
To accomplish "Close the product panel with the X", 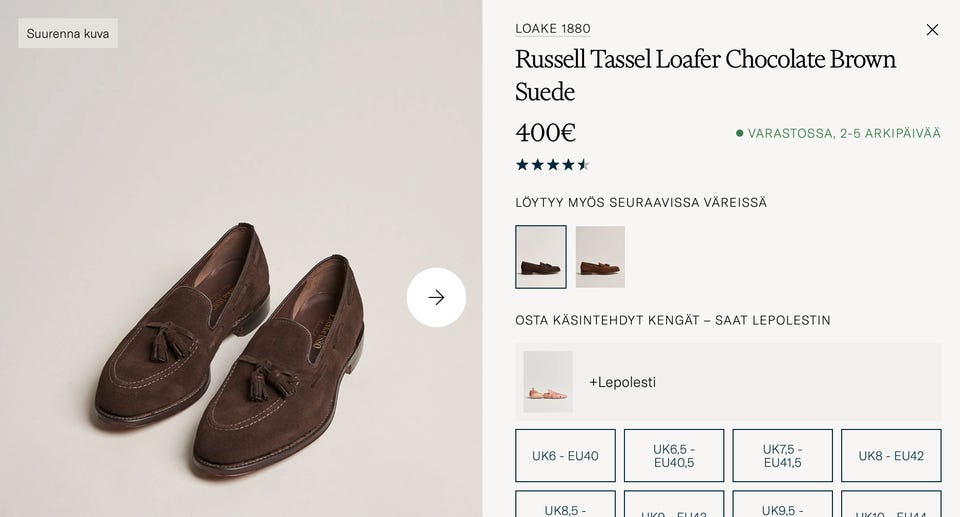I will [x=932, y=30].
